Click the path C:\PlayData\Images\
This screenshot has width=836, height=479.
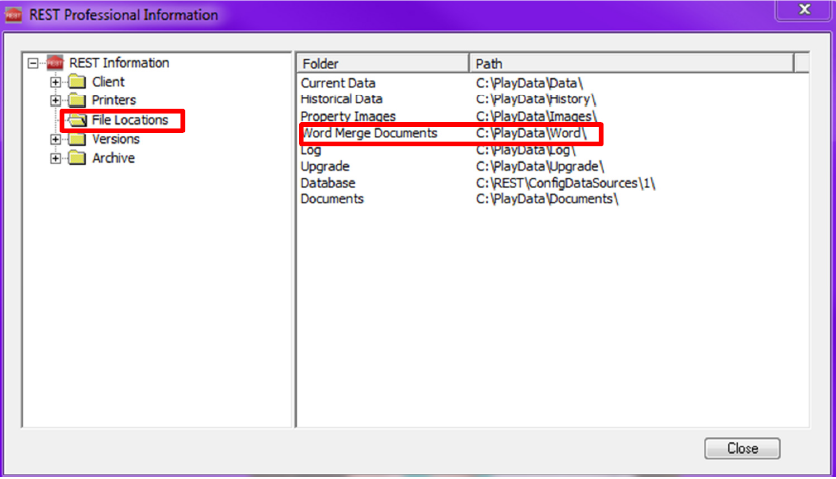point(536,116)
